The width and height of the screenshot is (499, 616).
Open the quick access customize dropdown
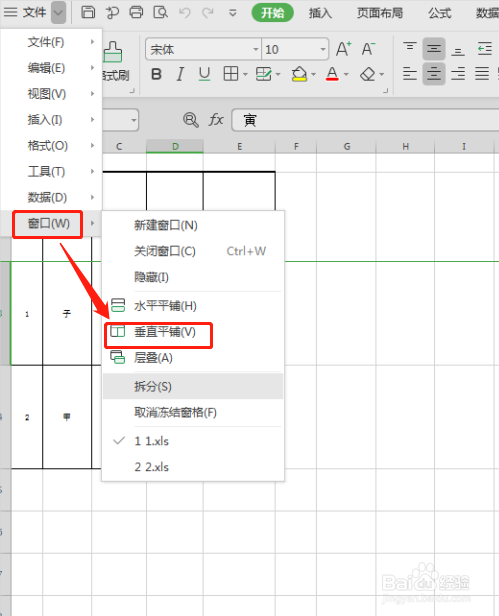coord(233,13)
